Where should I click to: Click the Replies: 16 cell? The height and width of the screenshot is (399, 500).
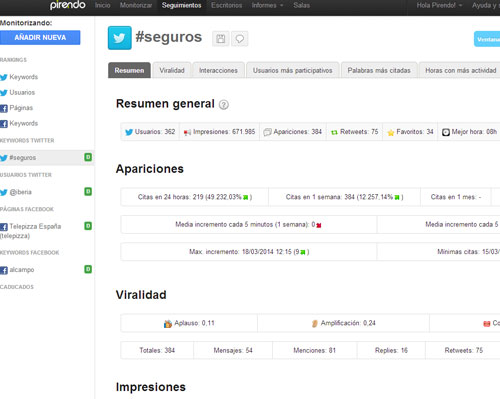click(391, 350)
